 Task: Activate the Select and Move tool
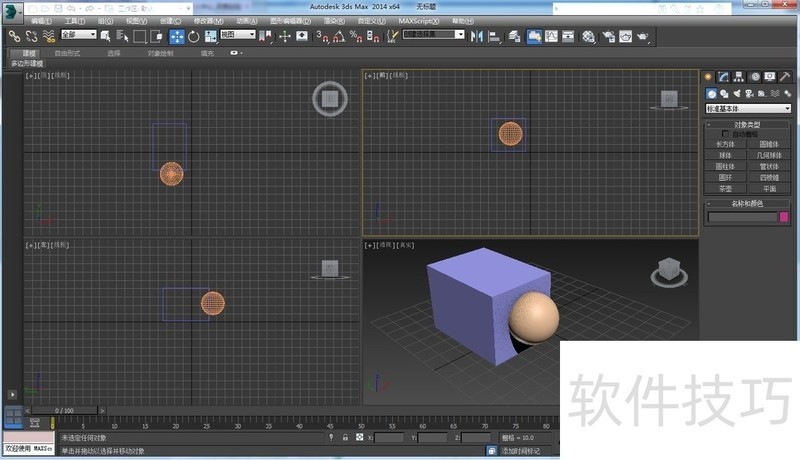coord(177,35)
